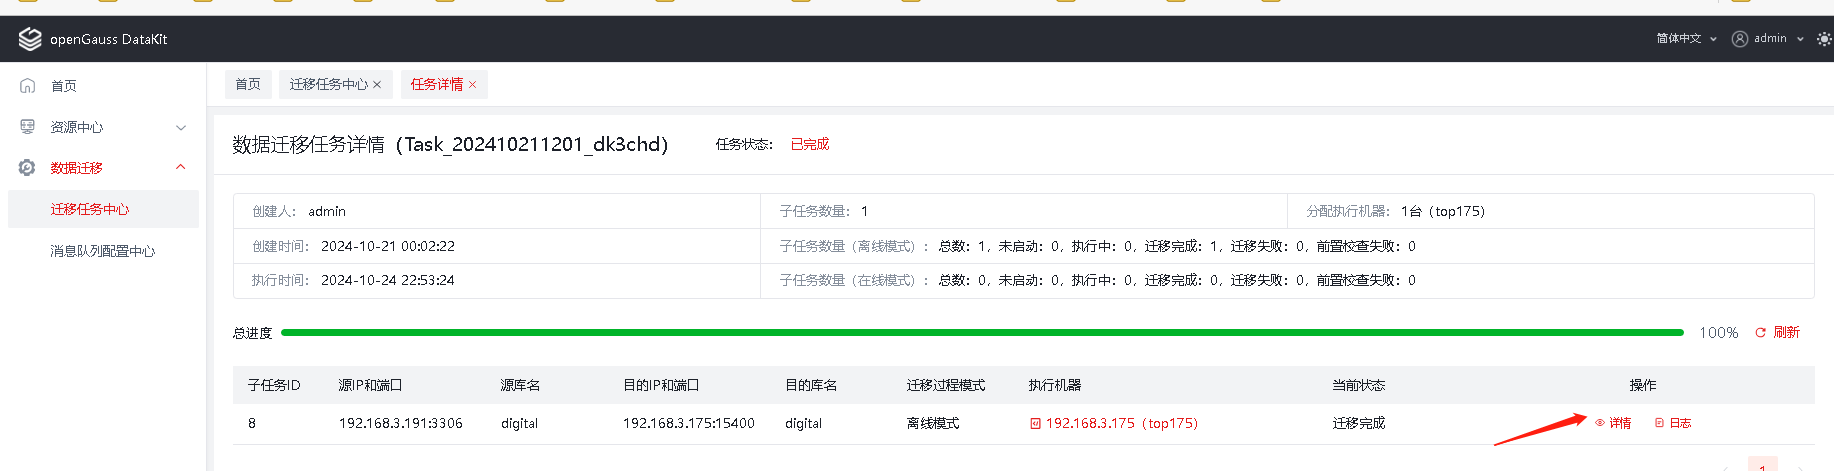Screen dimensions: 1834x471
Task: Click the task title Task_202410211201_dk3chd
Action: coord(531,144)
